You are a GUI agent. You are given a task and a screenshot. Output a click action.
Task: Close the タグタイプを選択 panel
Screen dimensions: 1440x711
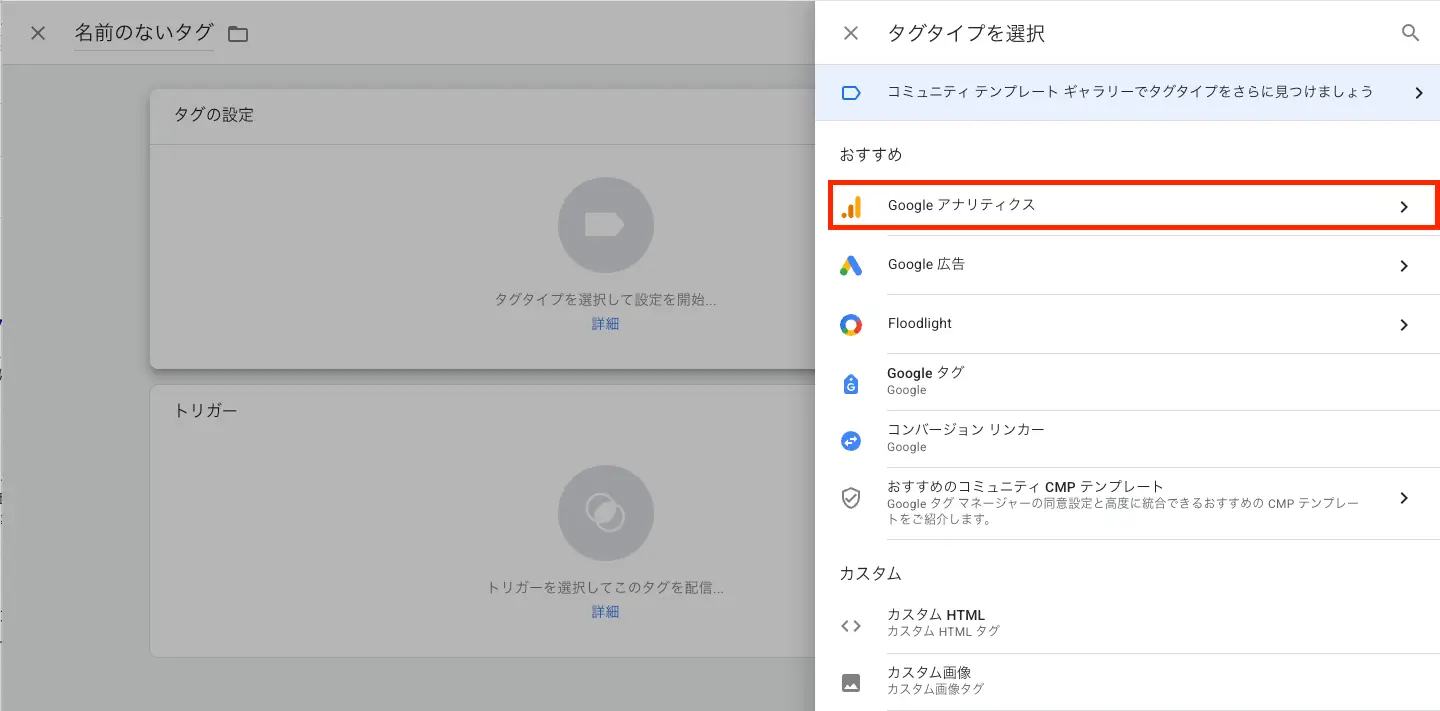tap(851, 33)
